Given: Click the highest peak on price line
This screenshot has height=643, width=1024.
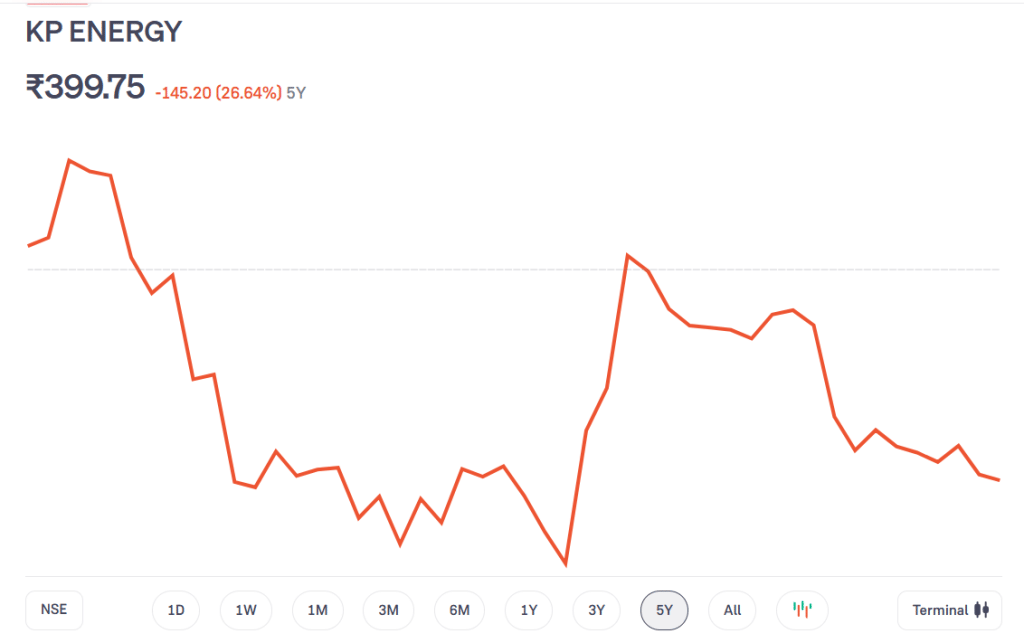Looking at the screenshot, I should (x=69, y=160).
